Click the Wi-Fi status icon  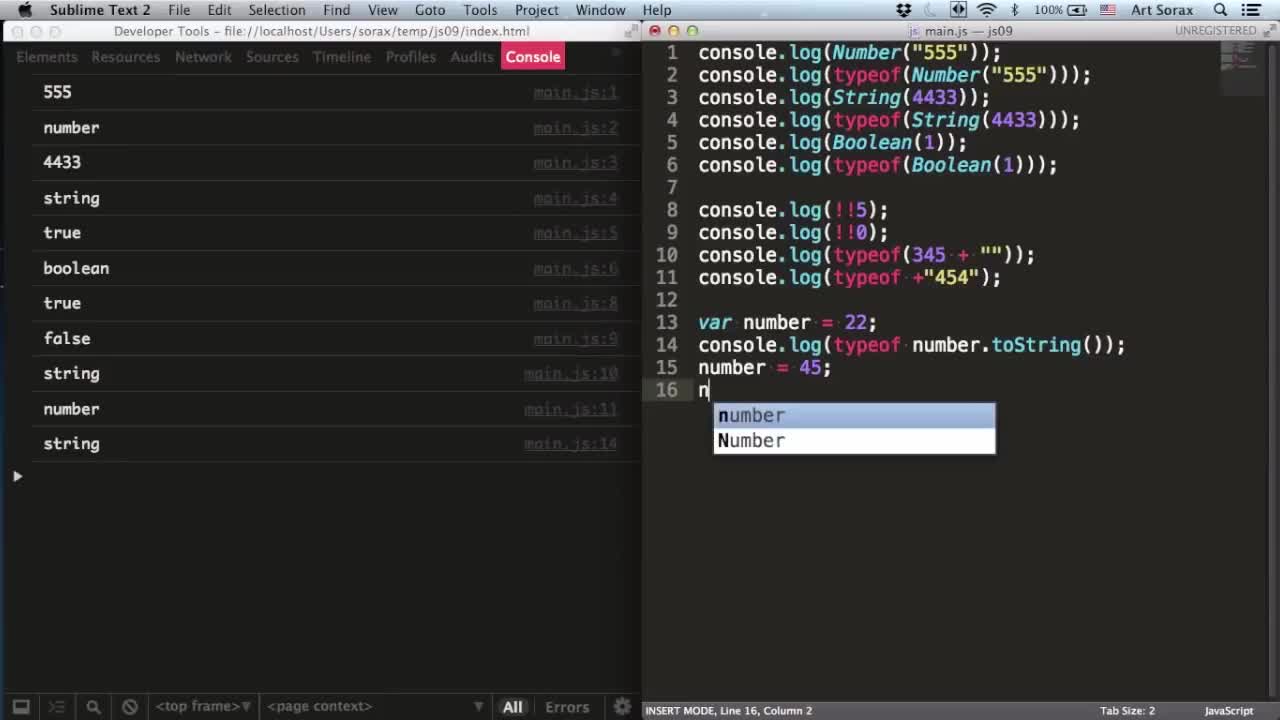(987, 10)
